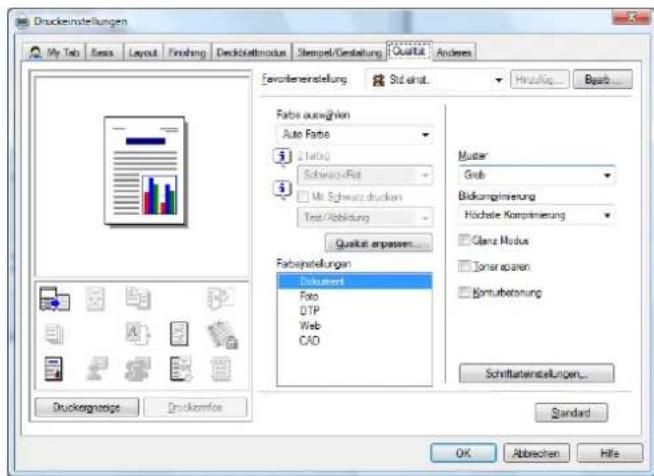Click the greyed multi-user group icon

(x=138, y=369)
